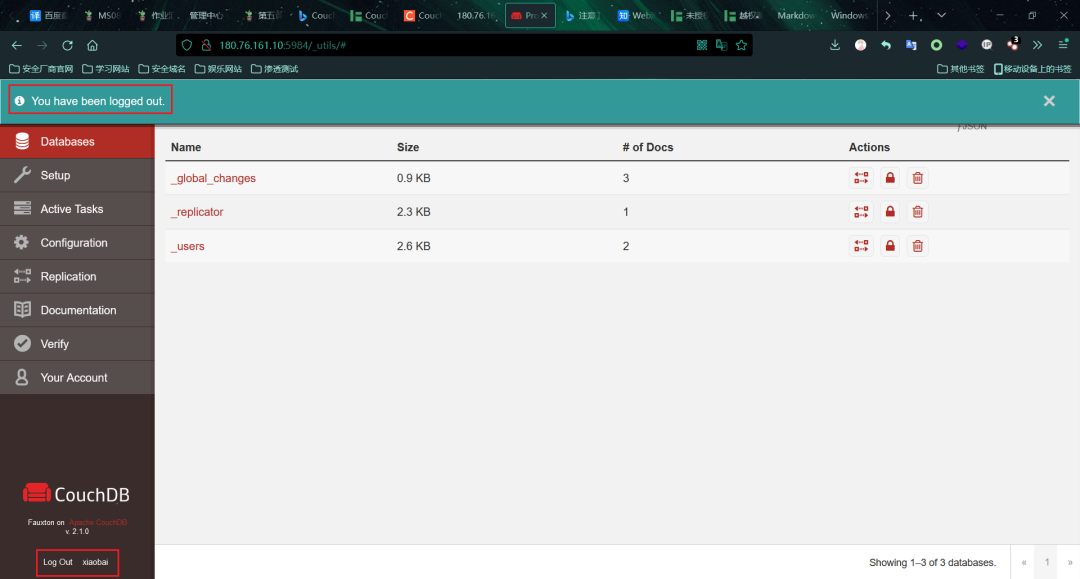Set permissions for _global_changes database

click(x=890, y=178)
